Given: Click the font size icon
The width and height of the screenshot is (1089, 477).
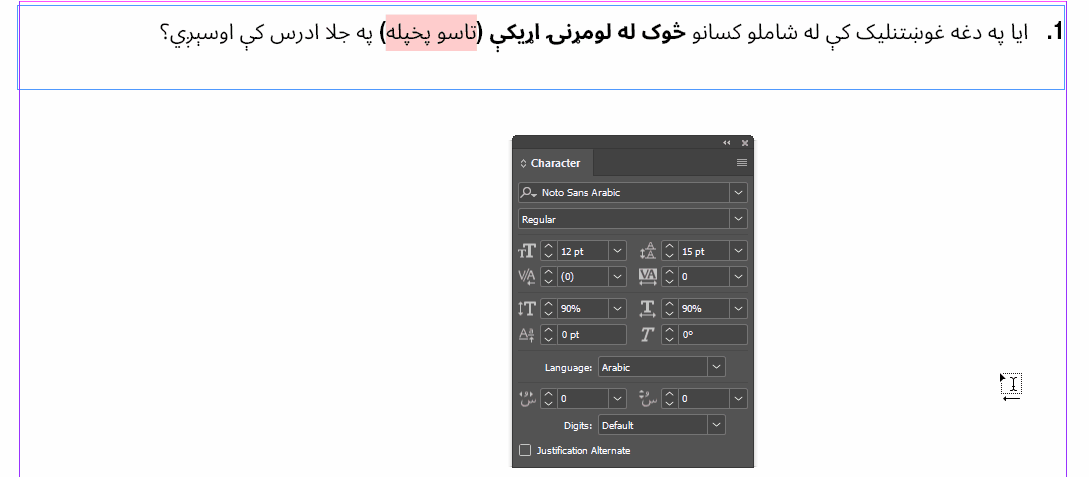Looking at the screenshot, I should (x=528, y=251).
